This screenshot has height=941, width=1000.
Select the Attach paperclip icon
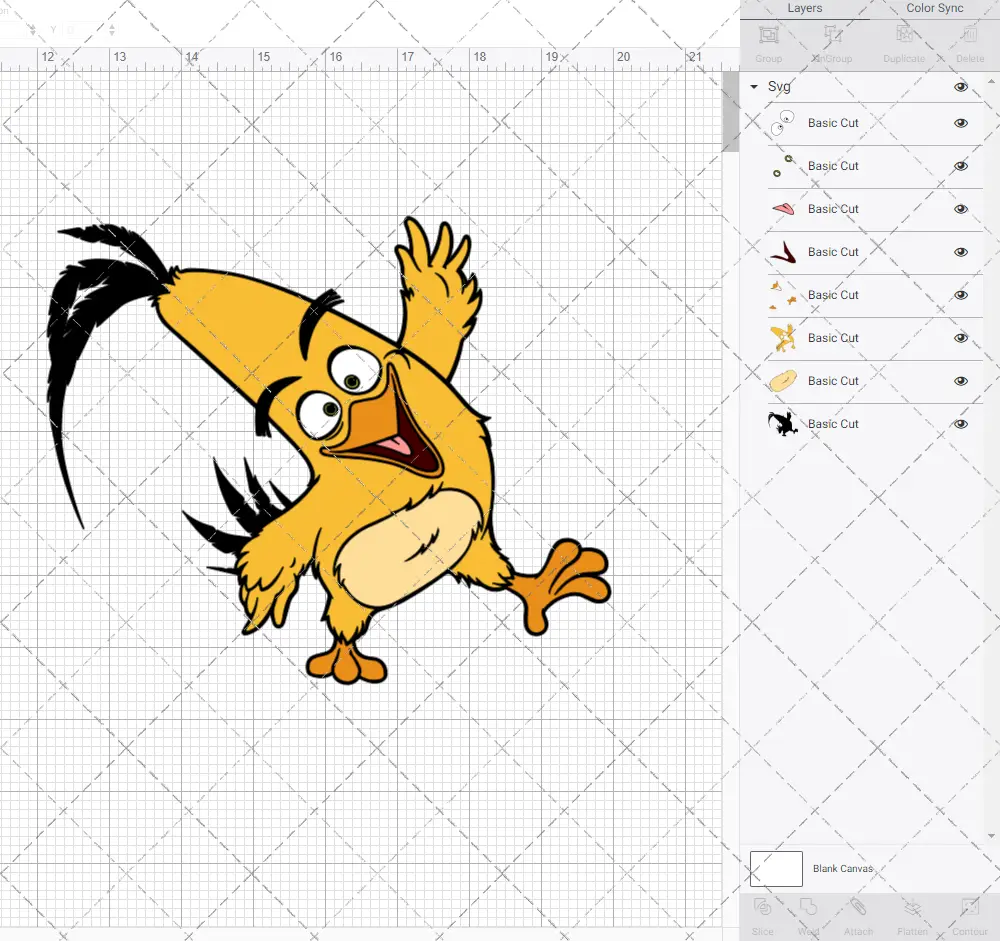tap(858, 907)
